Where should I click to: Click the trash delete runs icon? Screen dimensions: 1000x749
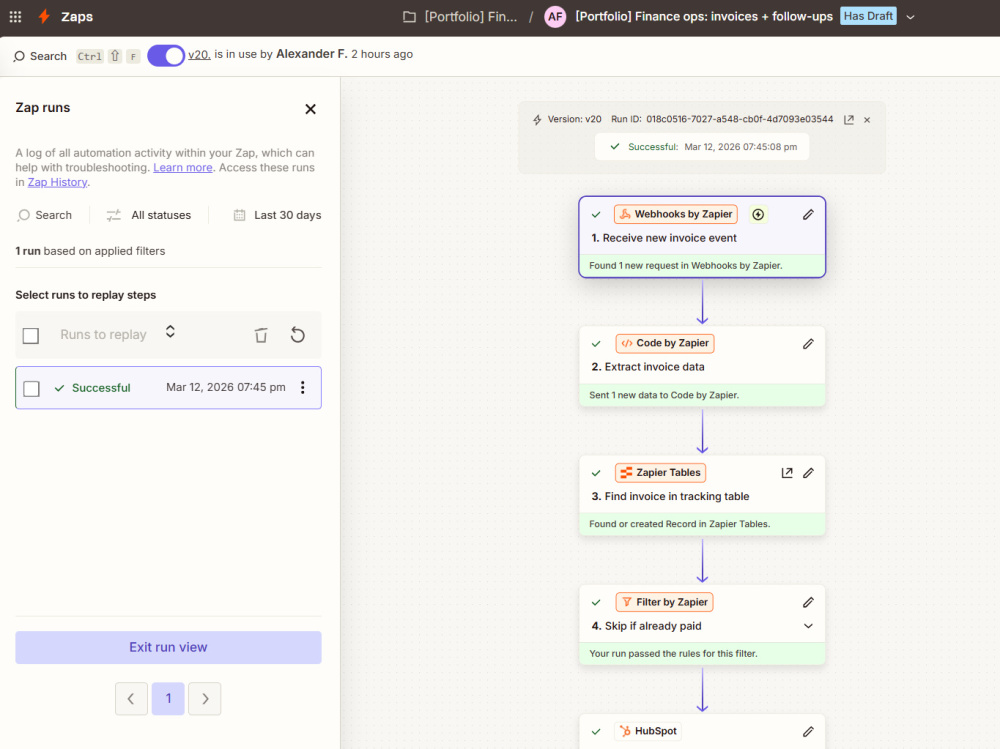tap(261, 335)
